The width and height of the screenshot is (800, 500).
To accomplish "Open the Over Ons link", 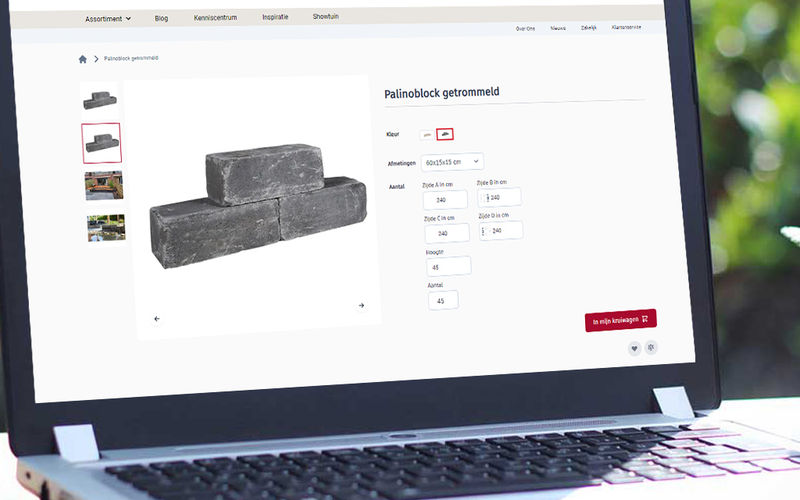I will pos(525,29).
